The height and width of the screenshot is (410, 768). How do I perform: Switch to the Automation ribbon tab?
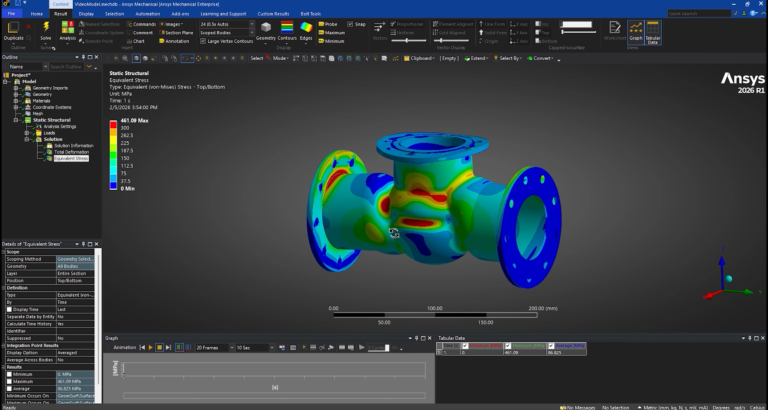pos(147,14)
